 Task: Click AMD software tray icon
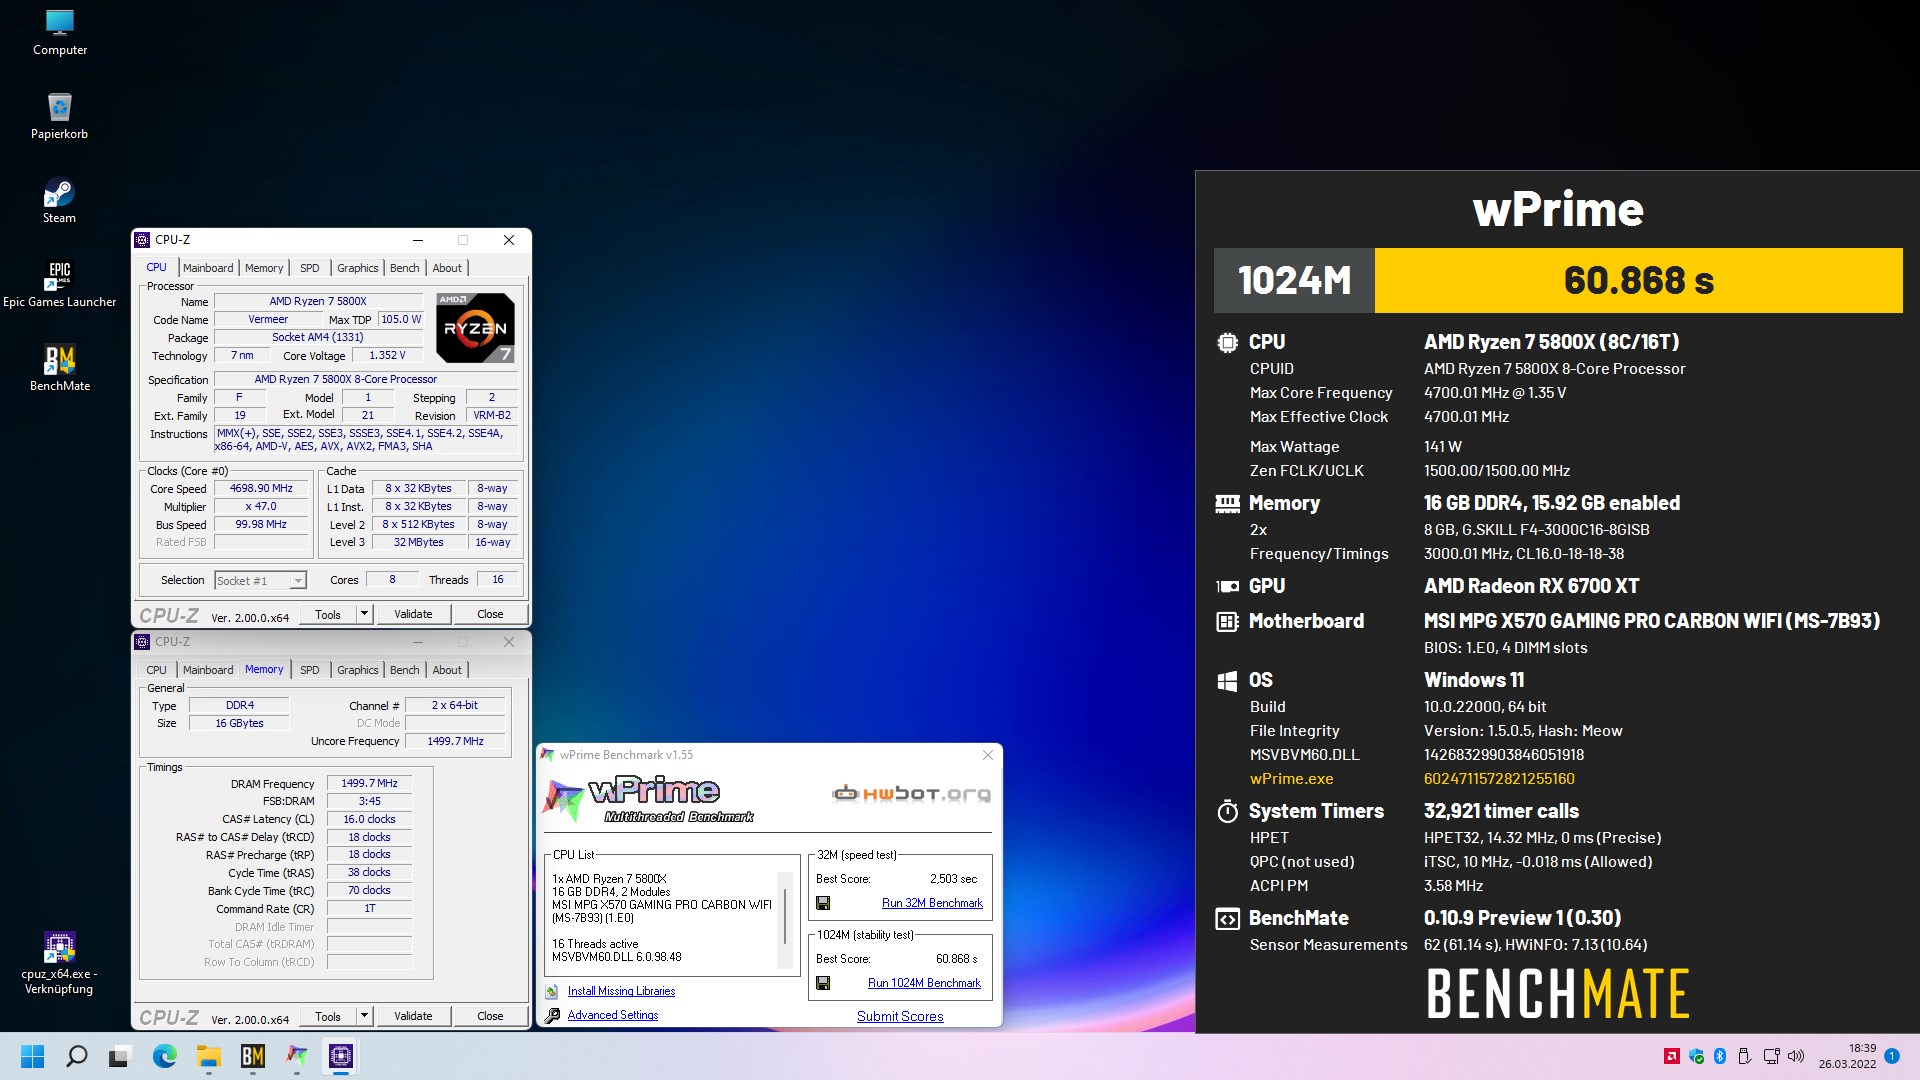1671,1056
